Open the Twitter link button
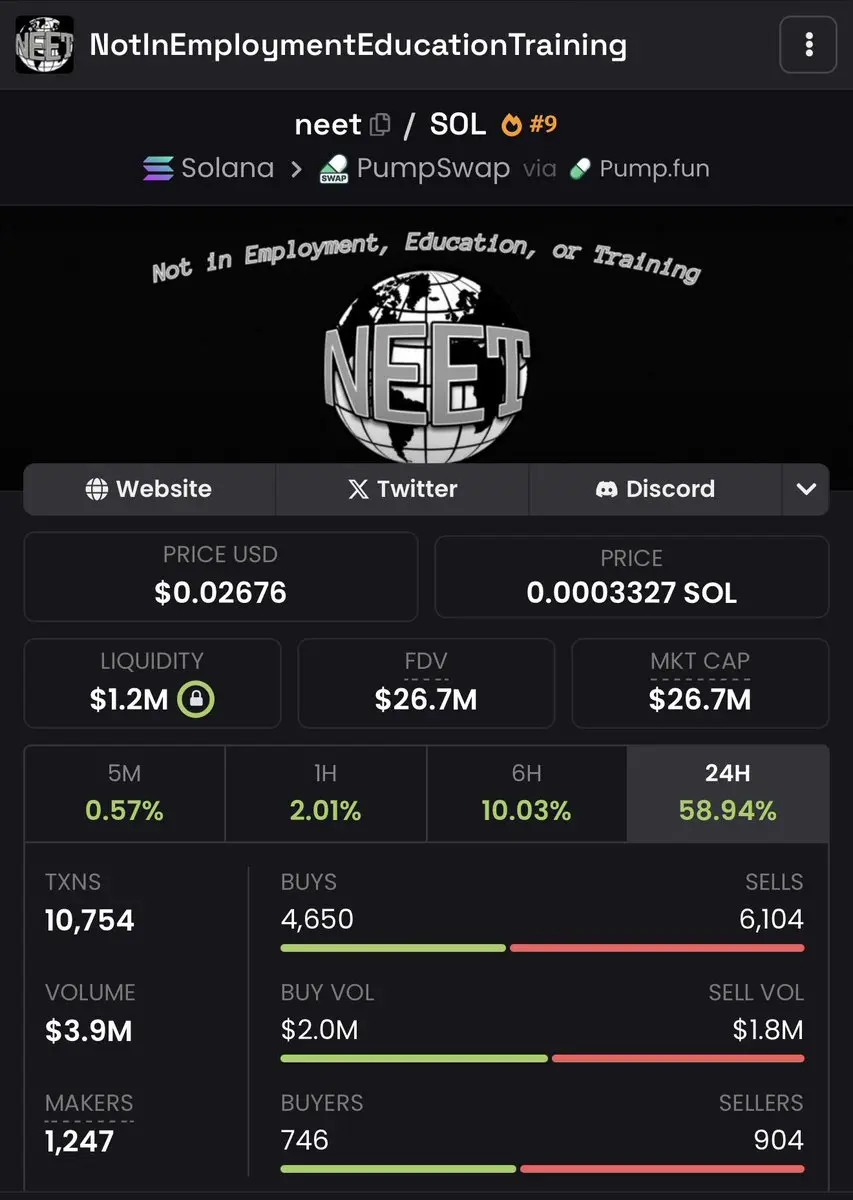This screenshot has width=853, height=1200. tap(402, 489)
